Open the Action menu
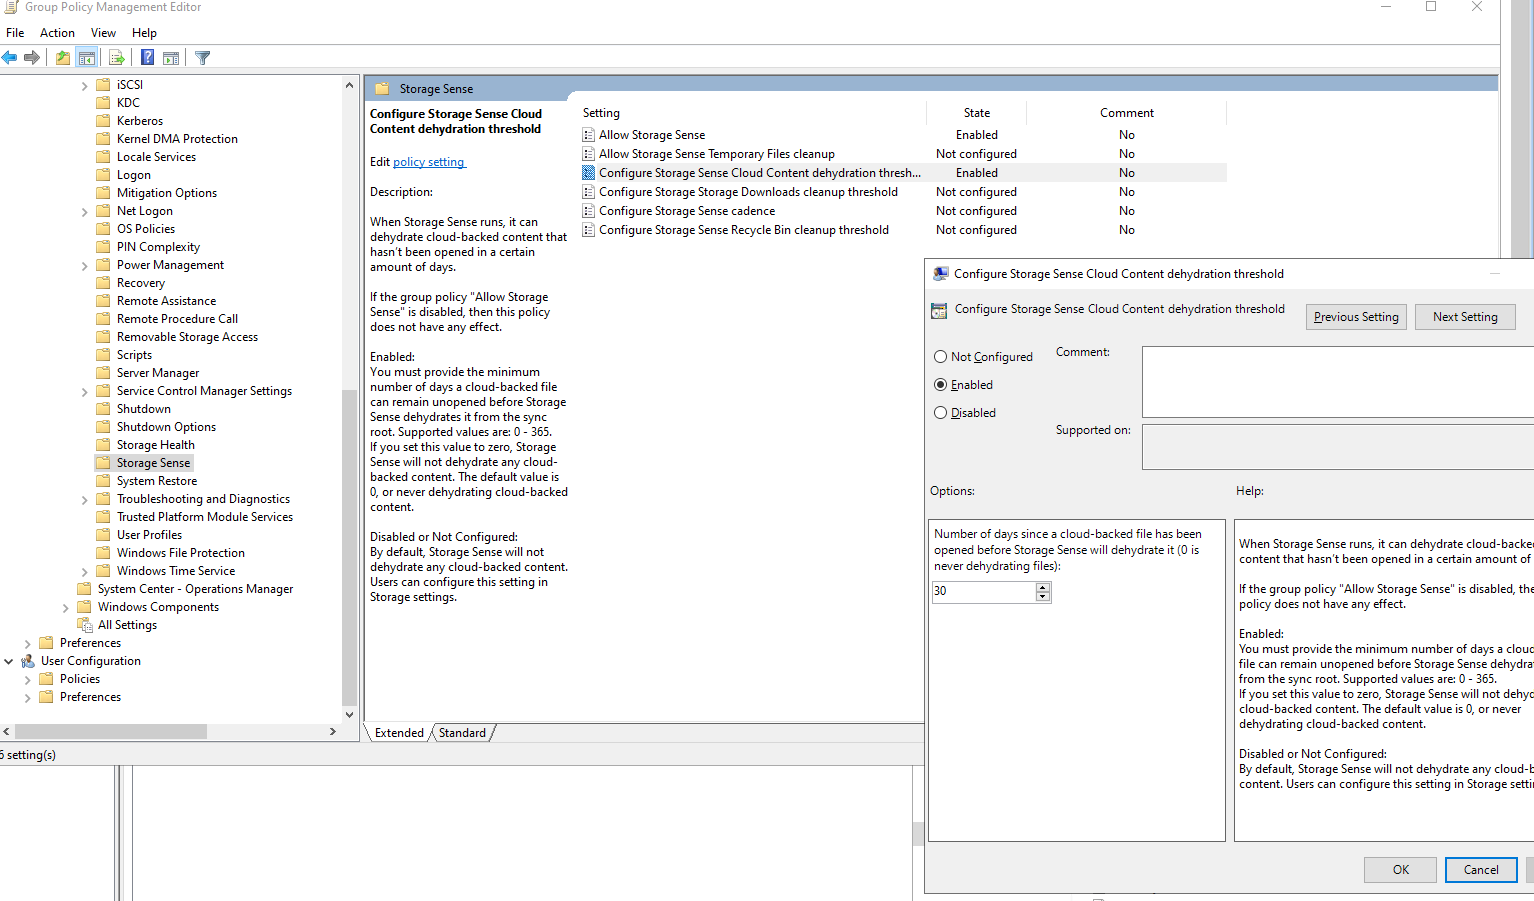1534x901 pixels. coord(57,33)
